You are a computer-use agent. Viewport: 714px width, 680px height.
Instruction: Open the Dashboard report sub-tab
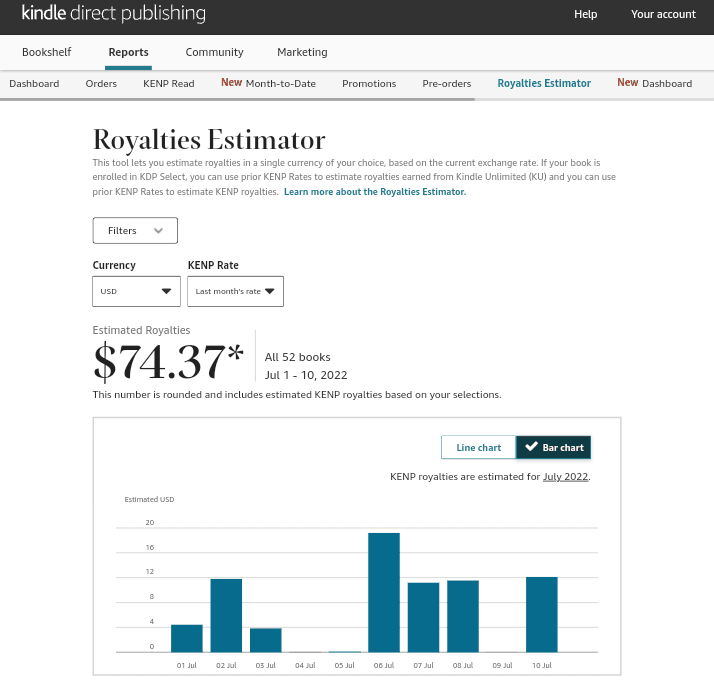[34, 84]
